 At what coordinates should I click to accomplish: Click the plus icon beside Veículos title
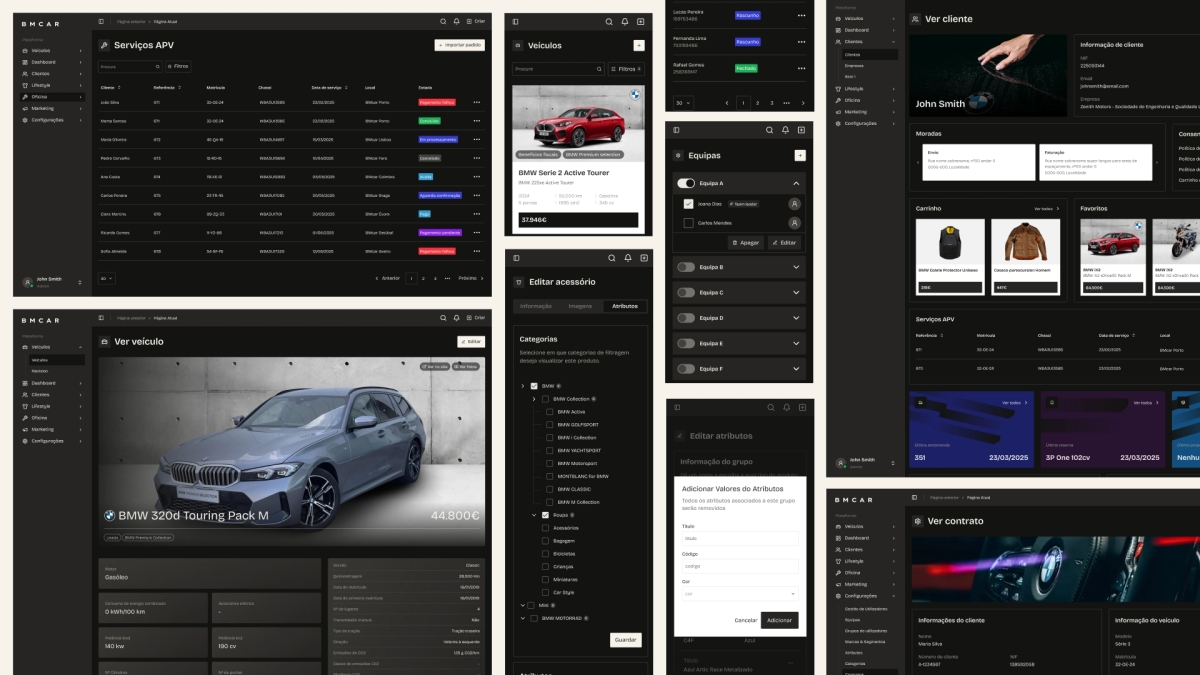[639, 45]
